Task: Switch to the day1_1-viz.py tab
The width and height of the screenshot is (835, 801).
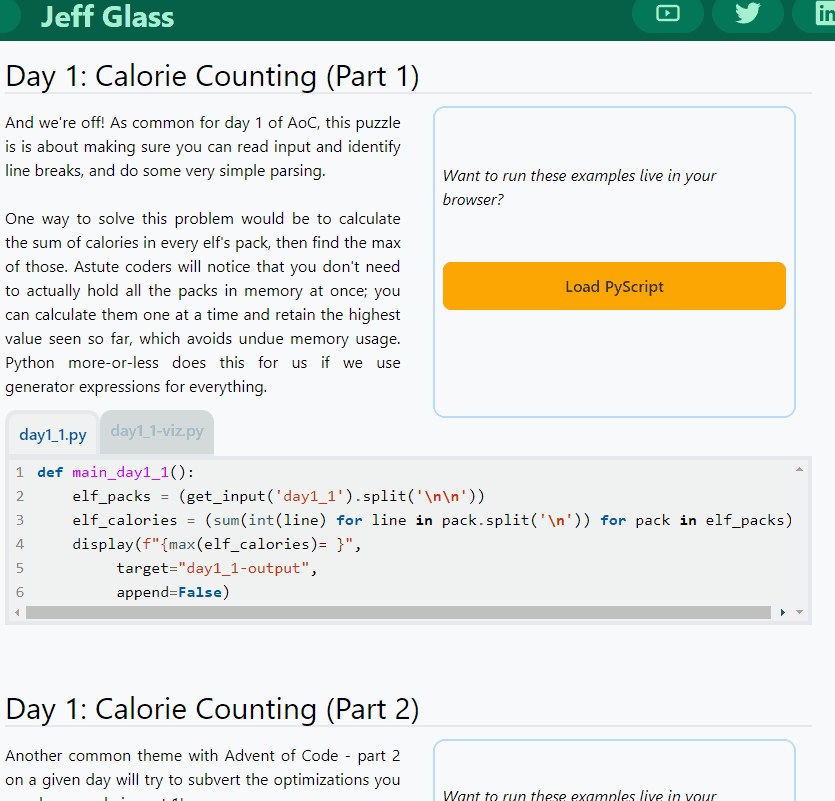Action: point(157,432)
